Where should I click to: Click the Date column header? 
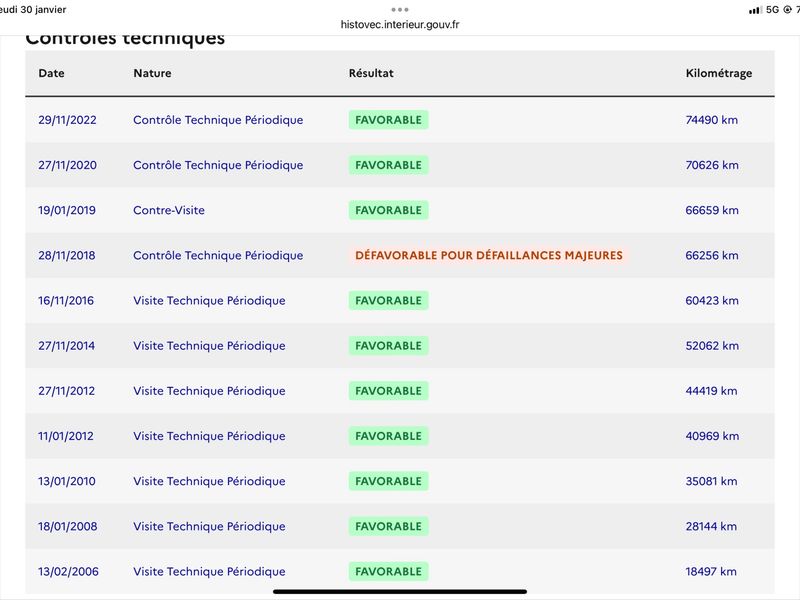[52, 73]
